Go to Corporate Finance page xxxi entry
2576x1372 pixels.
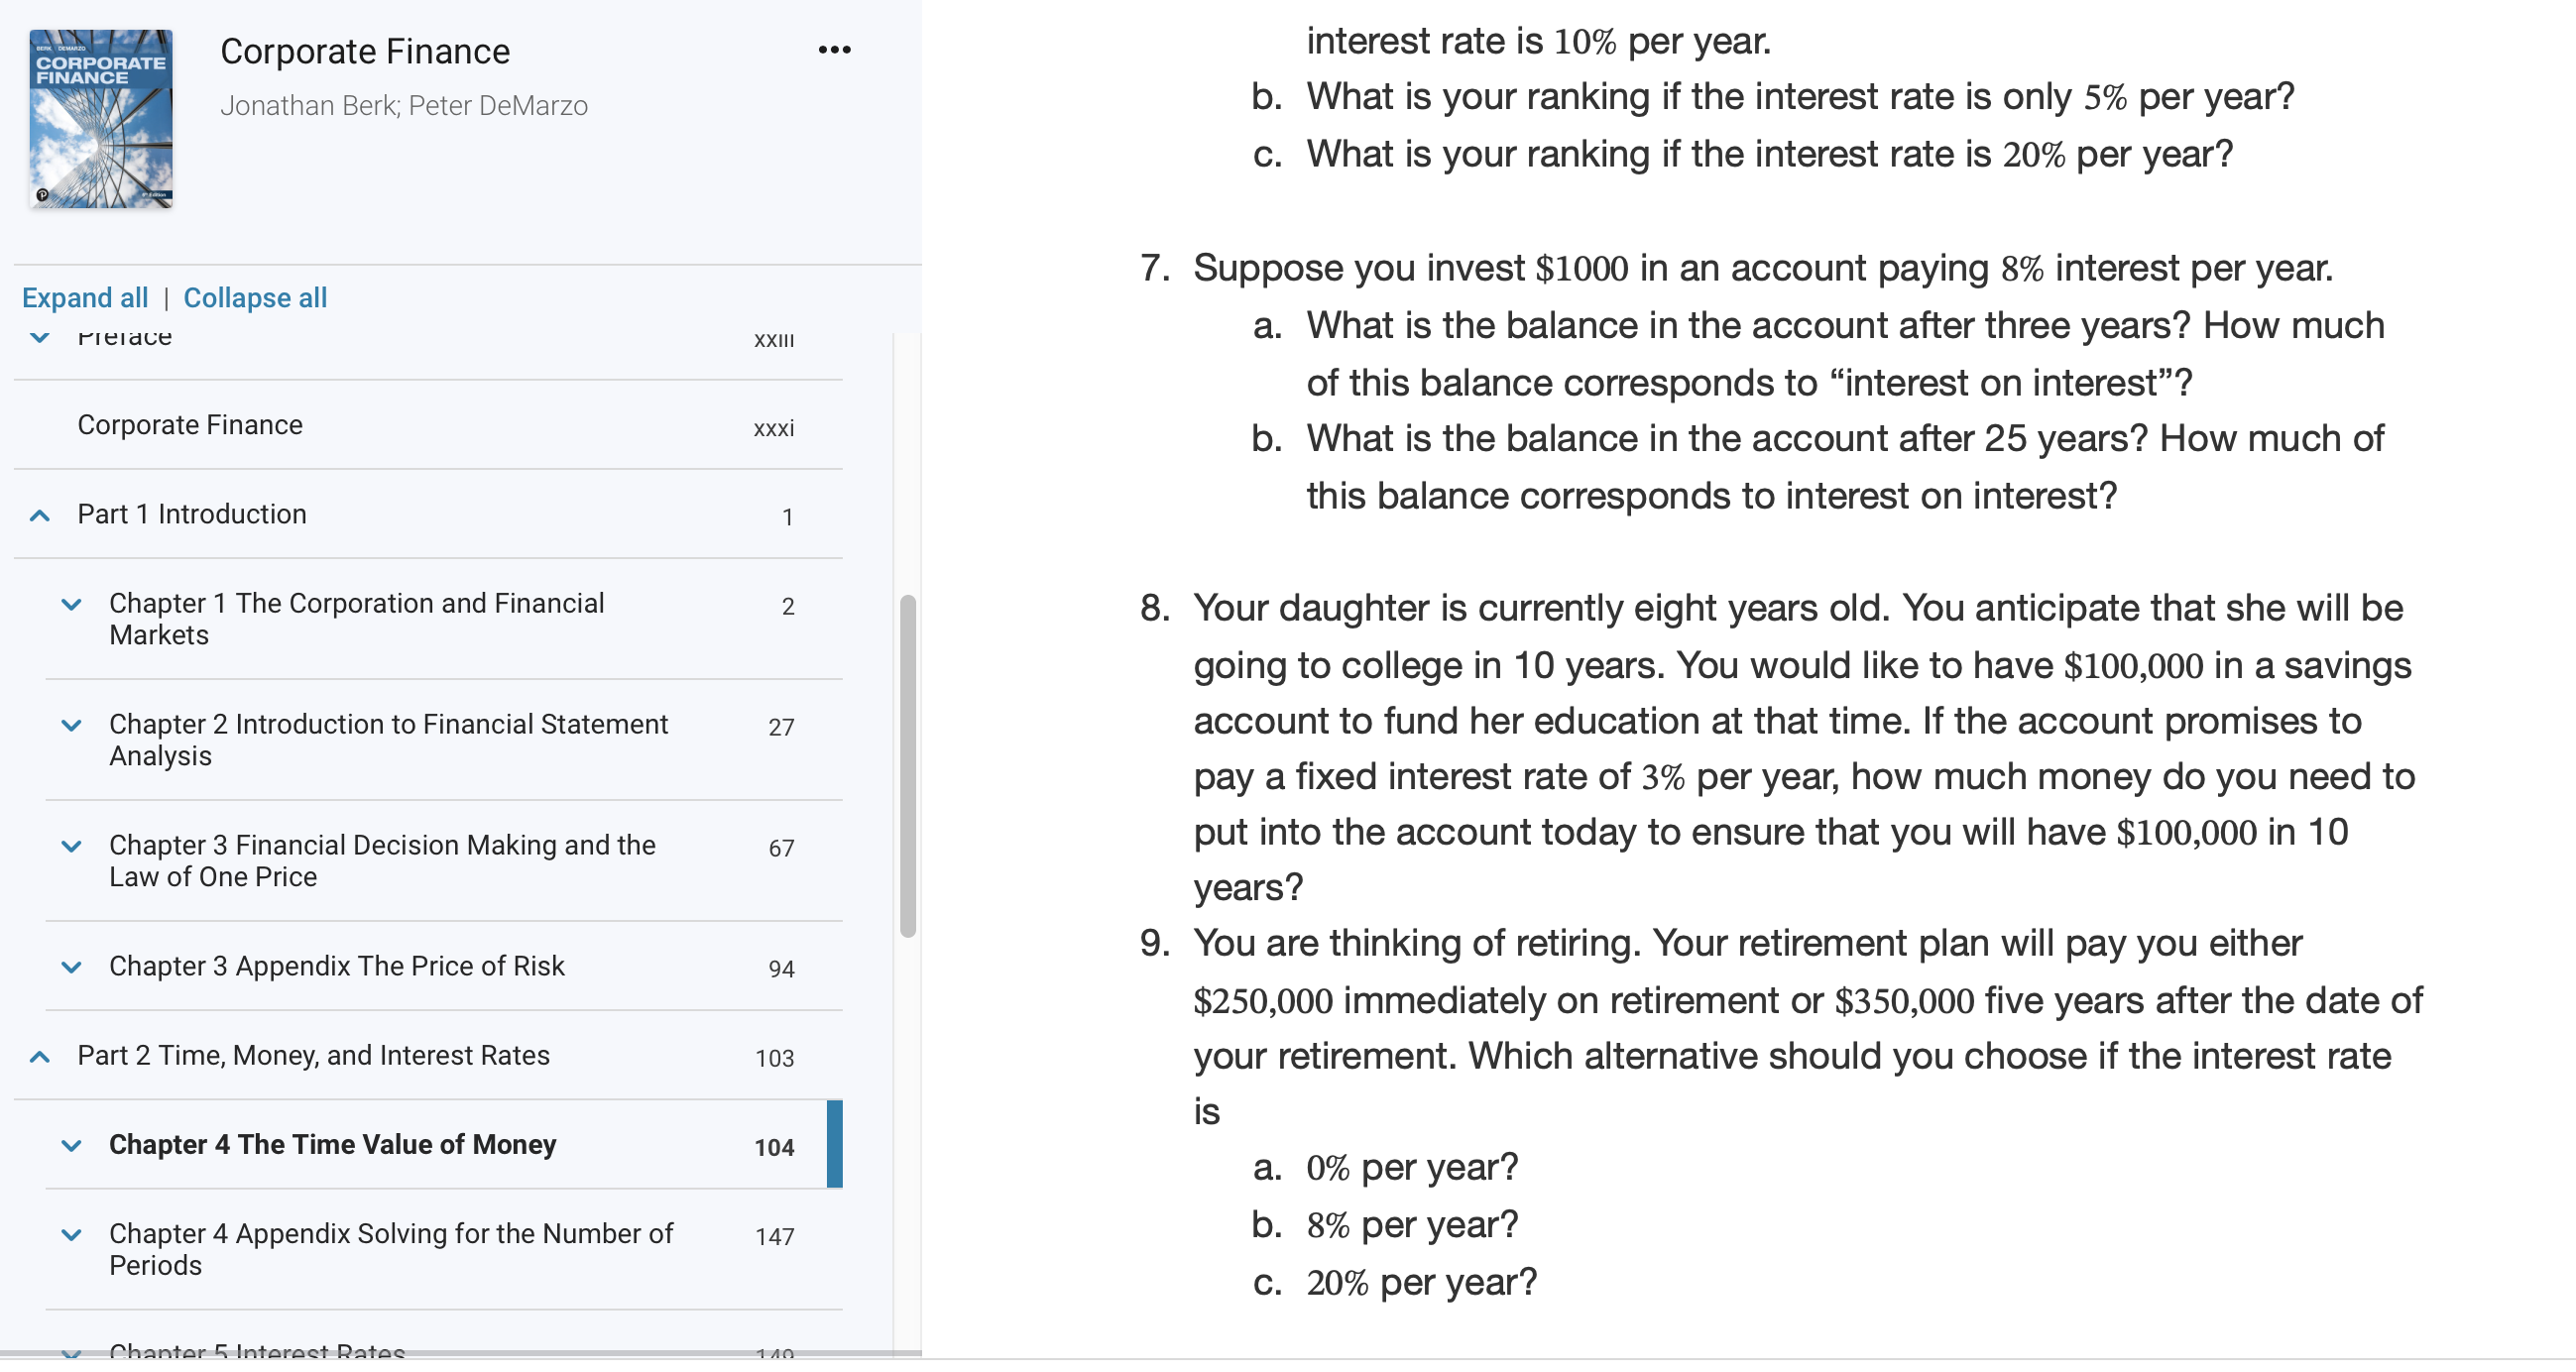point(429,425)
